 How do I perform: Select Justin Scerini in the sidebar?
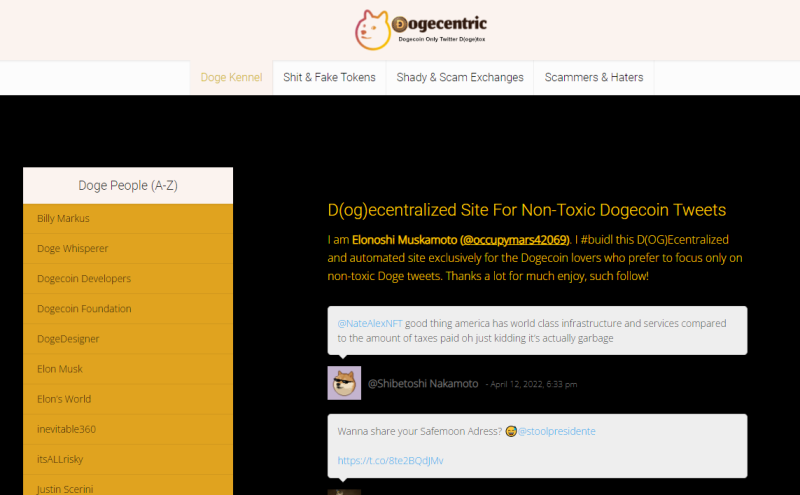click(128, 487)
